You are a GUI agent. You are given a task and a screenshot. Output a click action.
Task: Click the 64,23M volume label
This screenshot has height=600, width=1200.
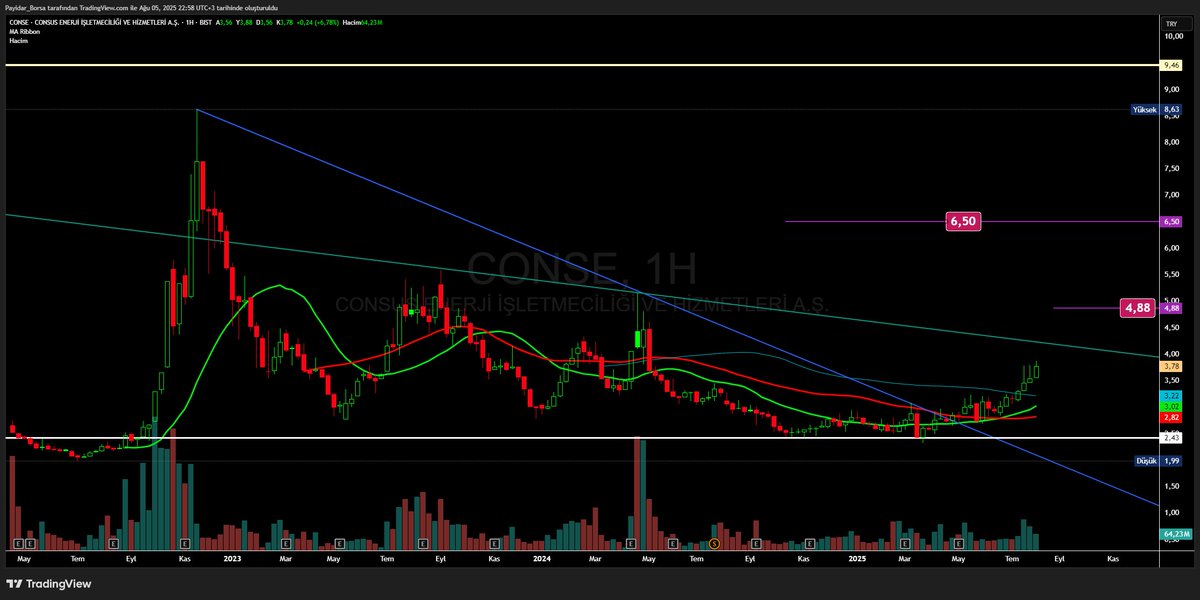click(x=1176, y=534)
